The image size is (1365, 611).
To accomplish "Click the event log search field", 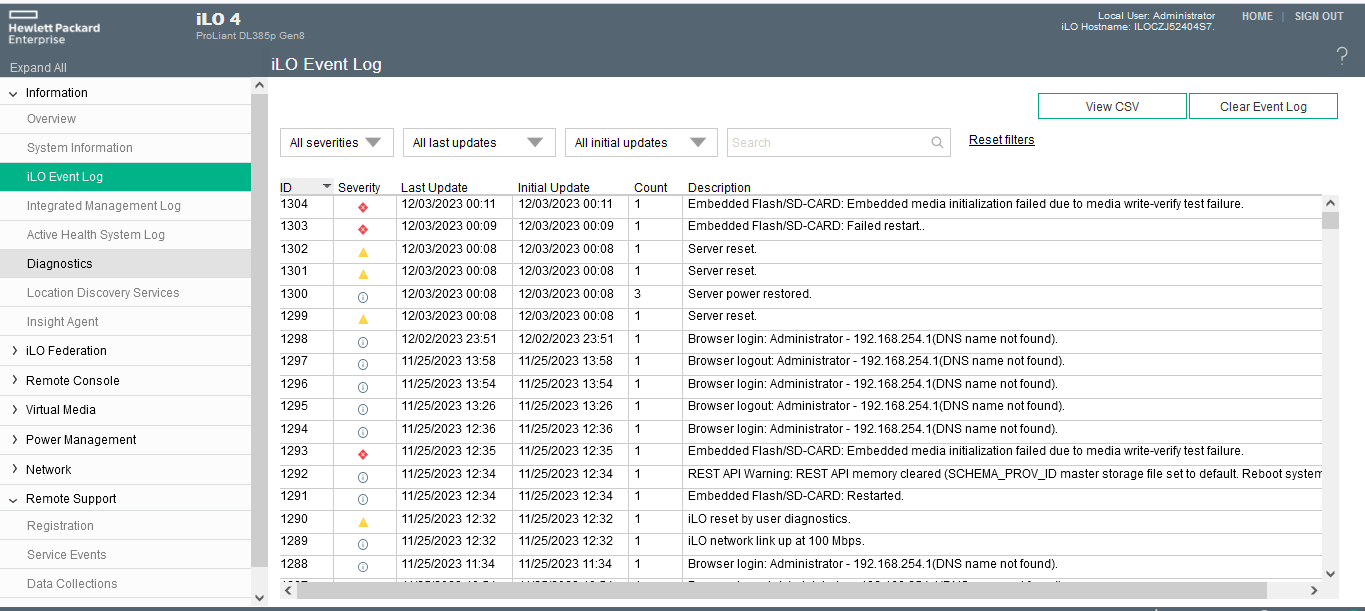I will pyautogui.click(x=828, y=143).
